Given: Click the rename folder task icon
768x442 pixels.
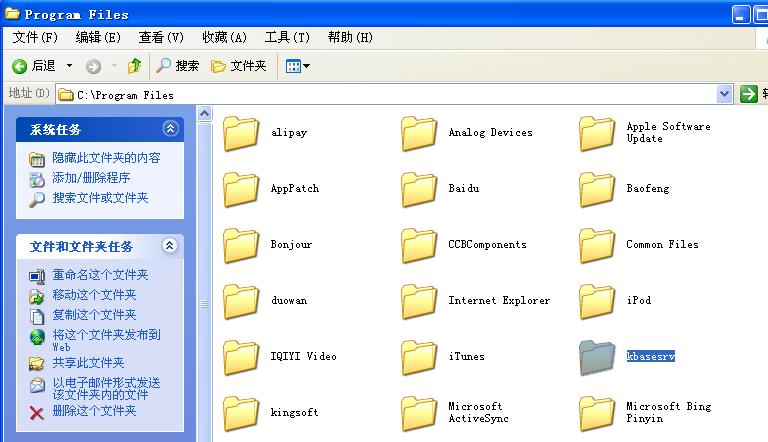Looking at the screenshot, I should click(37, 277).
